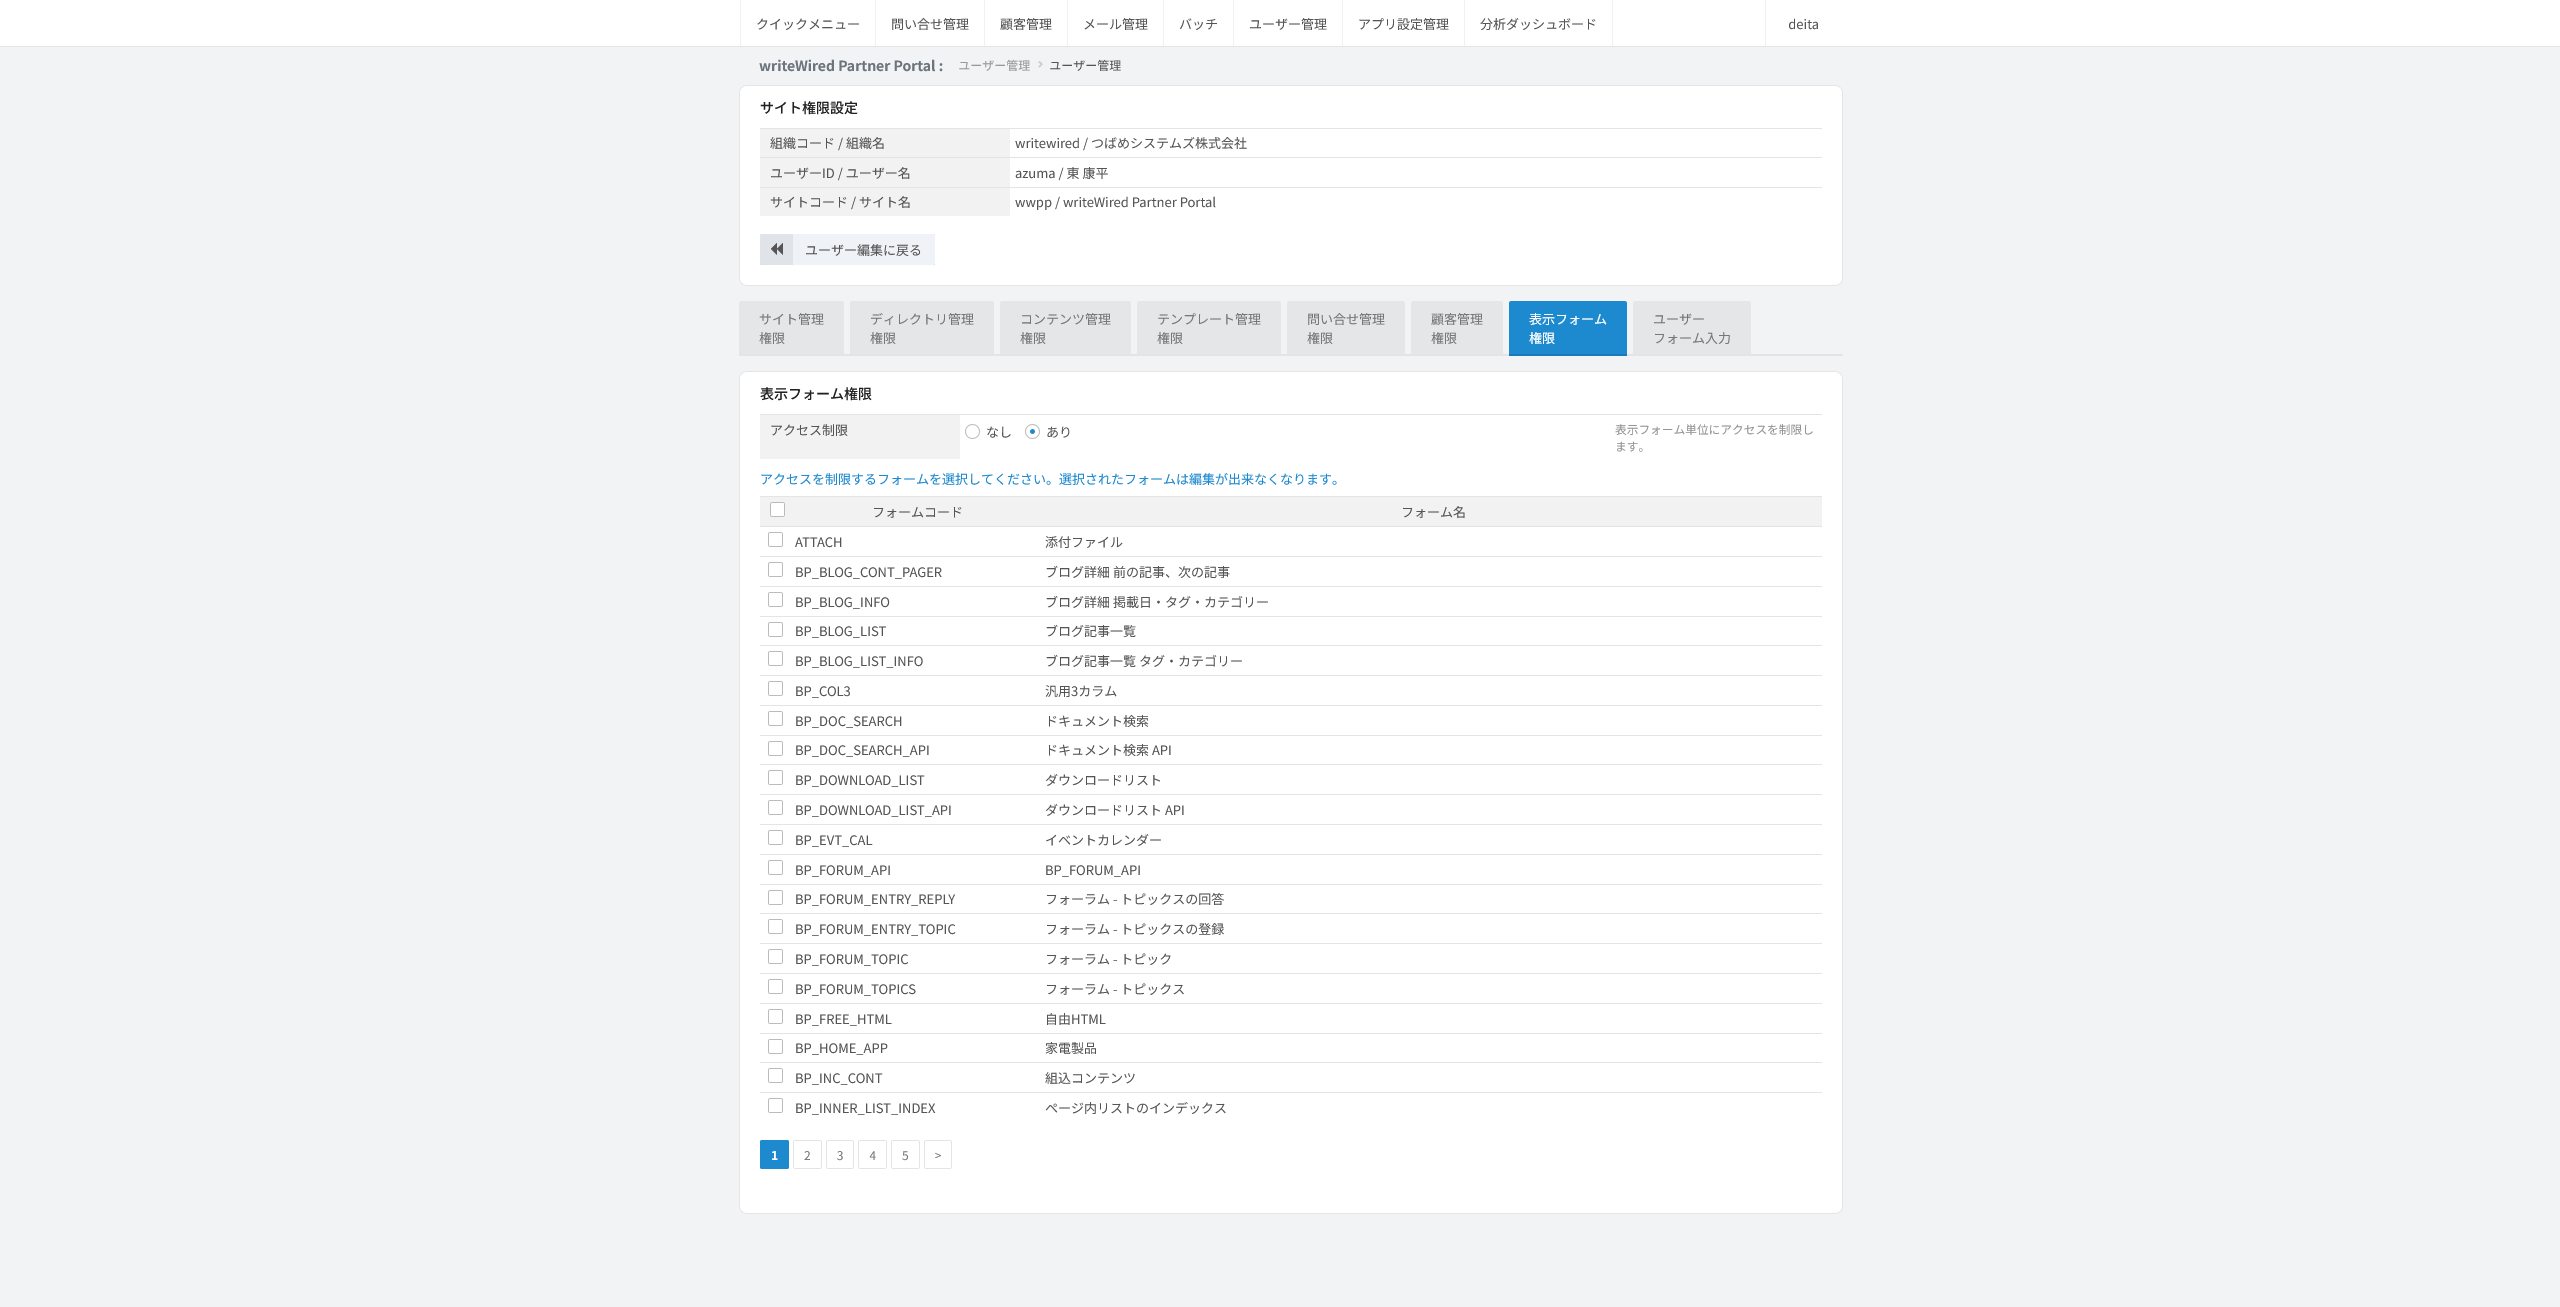Image resolution: width=2560 pixels, height=1307 pixels.
Task: Open バッチ top menu
Action: (1198, 24)
